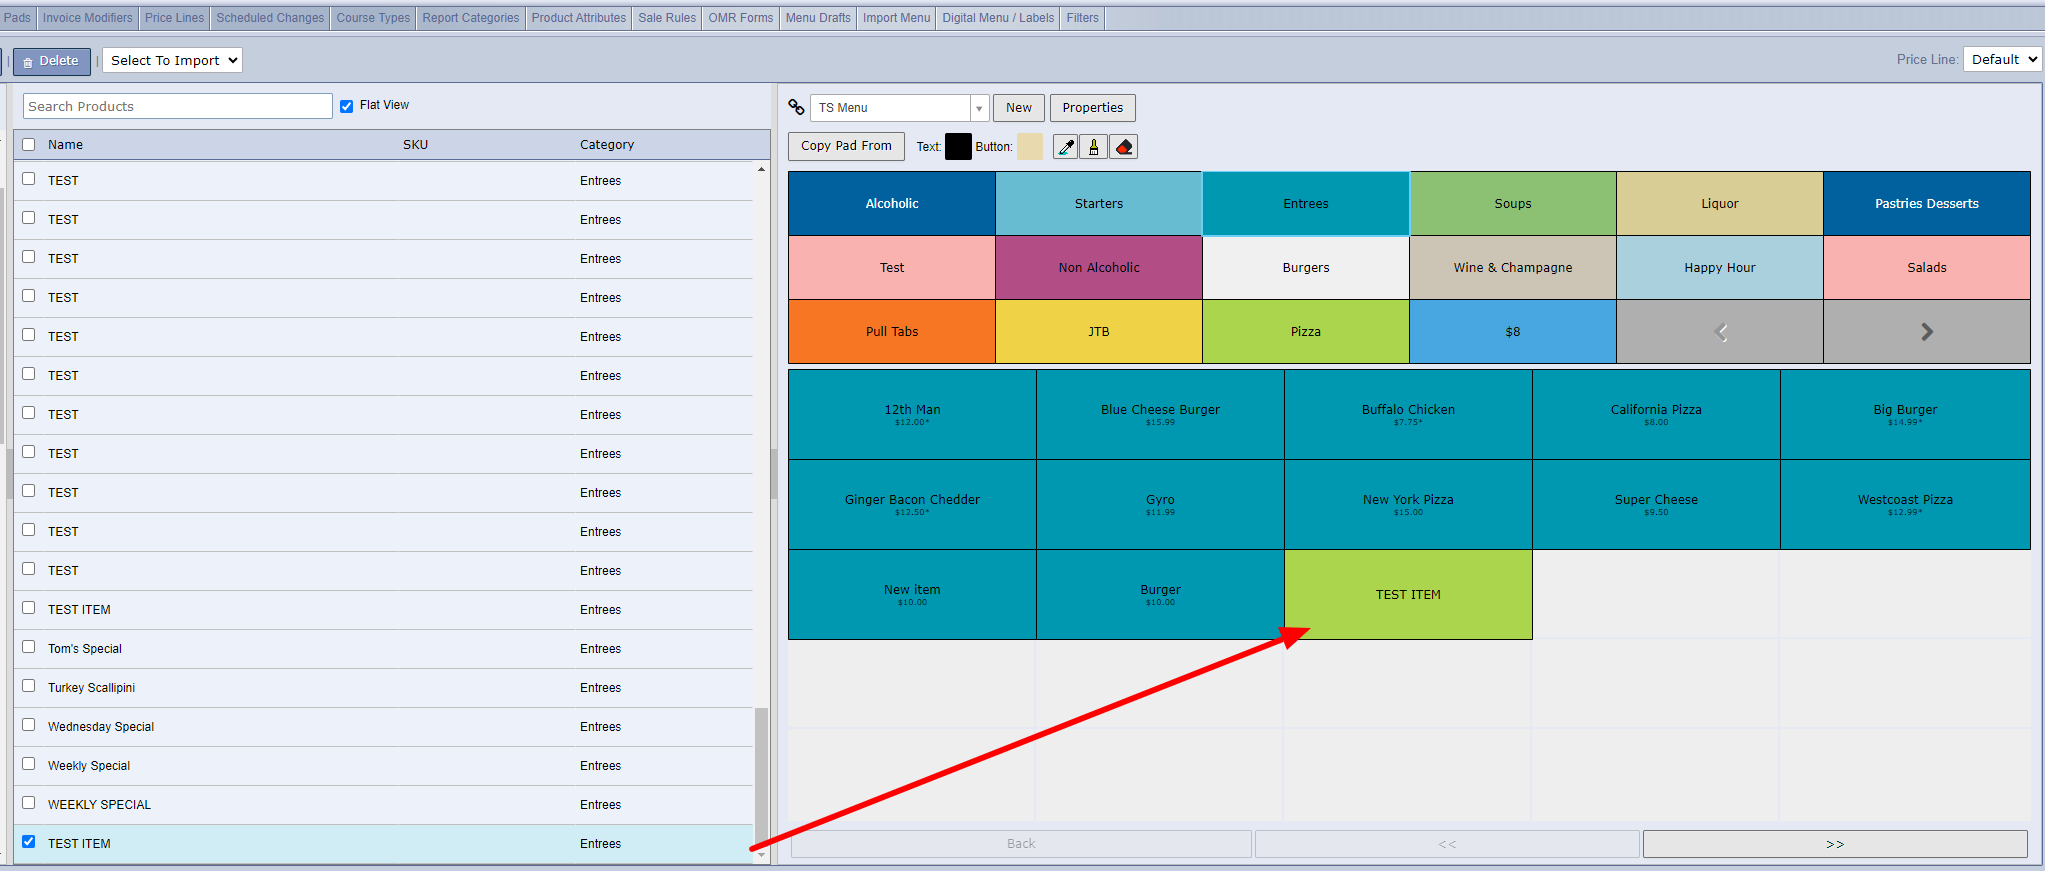Open the Sale Rules tab

click(667, 18)
